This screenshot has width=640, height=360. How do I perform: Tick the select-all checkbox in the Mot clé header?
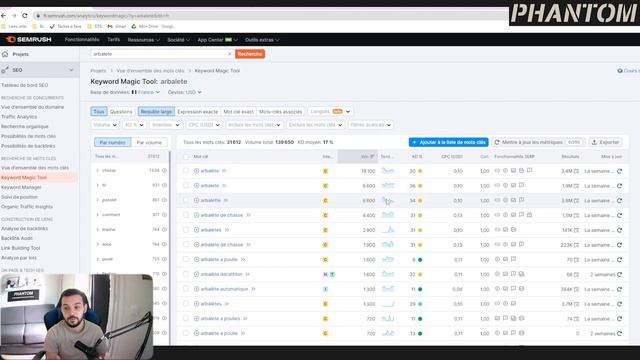pyautogui.click(x=186, y=157)
